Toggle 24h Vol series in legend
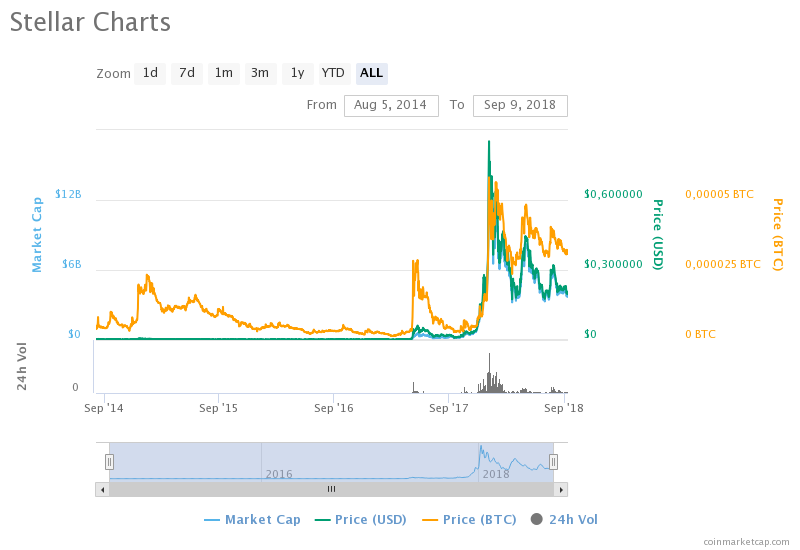800x550 pixels. click(x=564, y=520)
